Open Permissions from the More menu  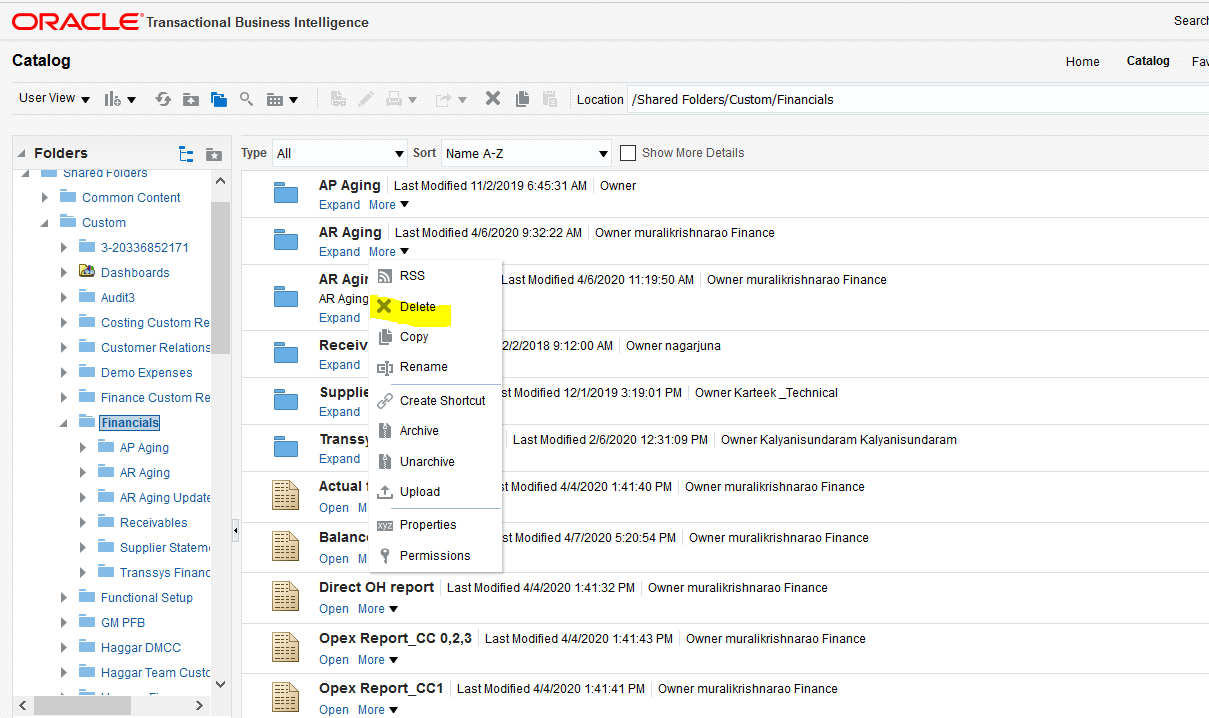click(435, 556)
